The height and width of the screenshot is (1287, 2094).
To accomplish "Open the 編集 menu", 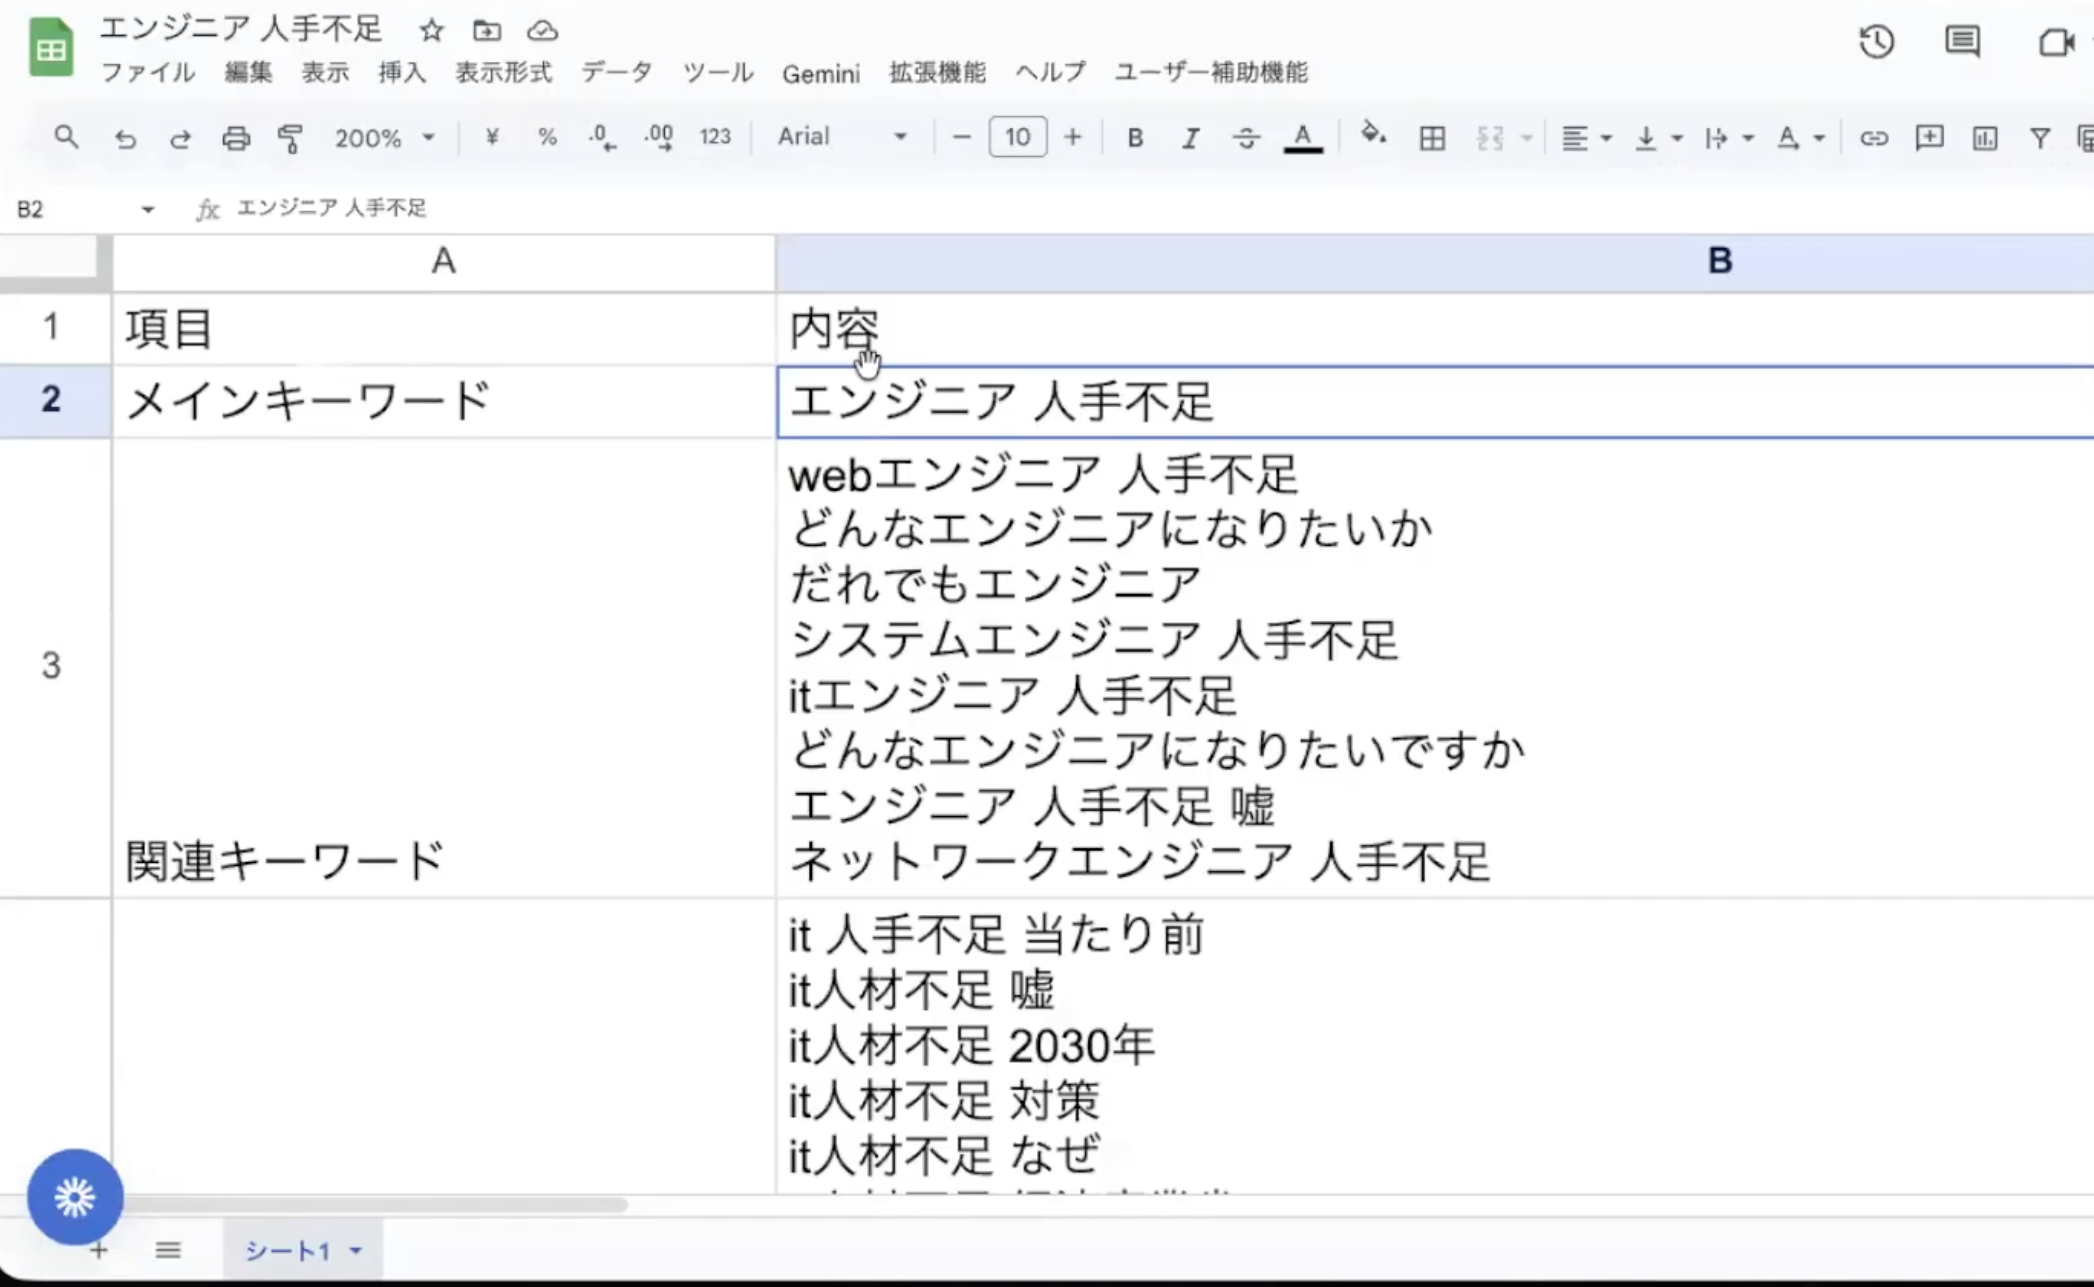I will click(248, 72).
